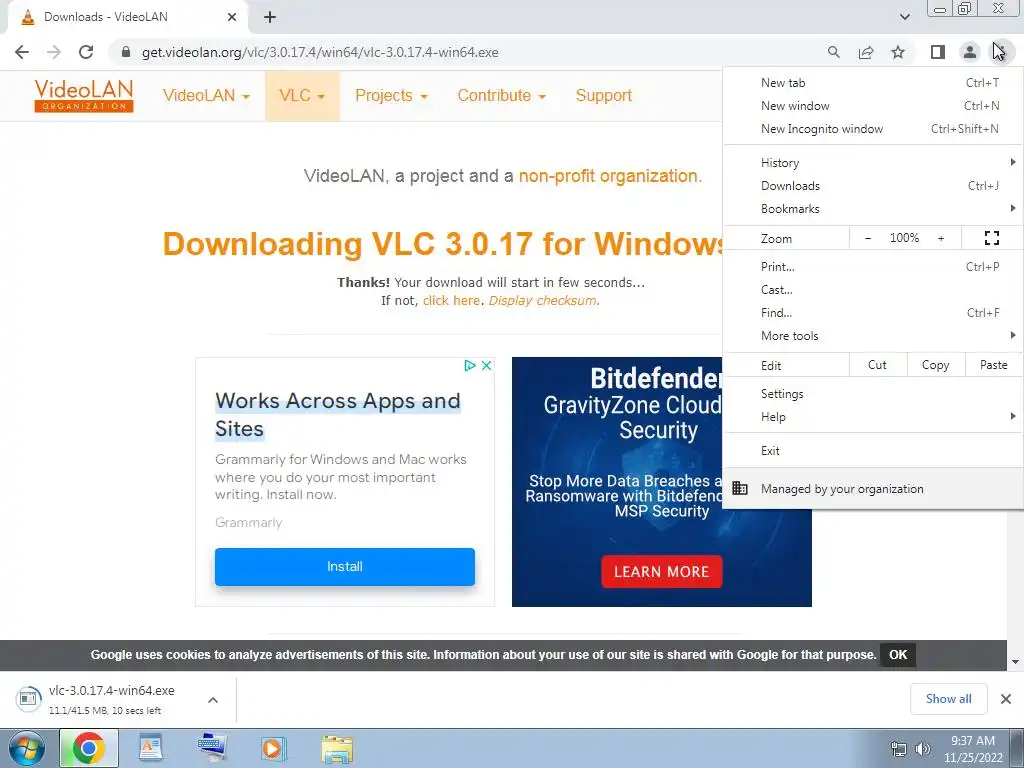Screen dimensions: 1024x768
Task: Click the 'click here' download link
Action: pos(451,300)
